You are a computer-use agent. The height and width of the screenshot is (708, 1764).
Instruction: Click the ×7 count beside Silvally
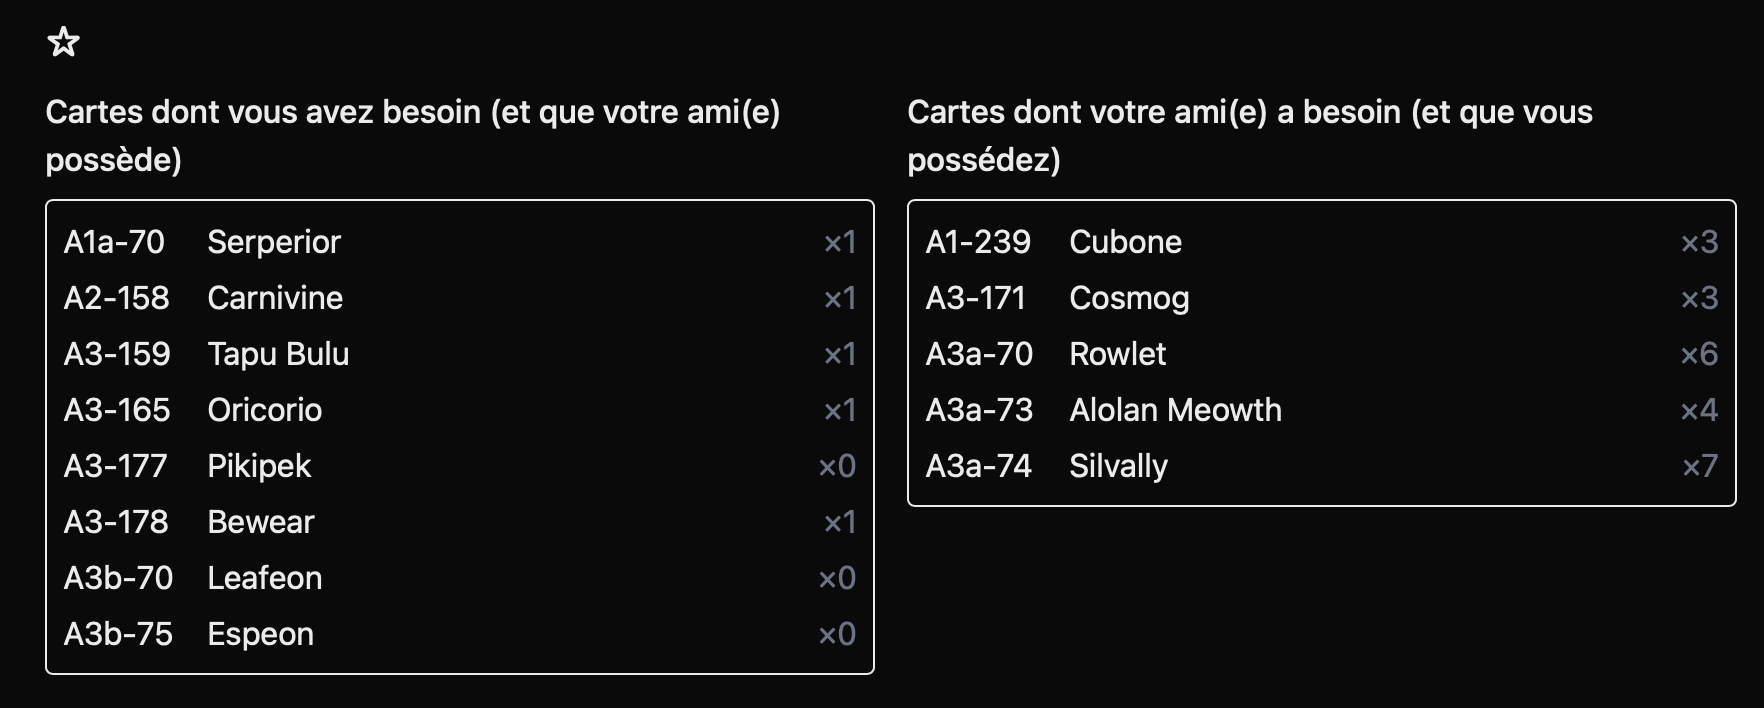[1699, 466]
